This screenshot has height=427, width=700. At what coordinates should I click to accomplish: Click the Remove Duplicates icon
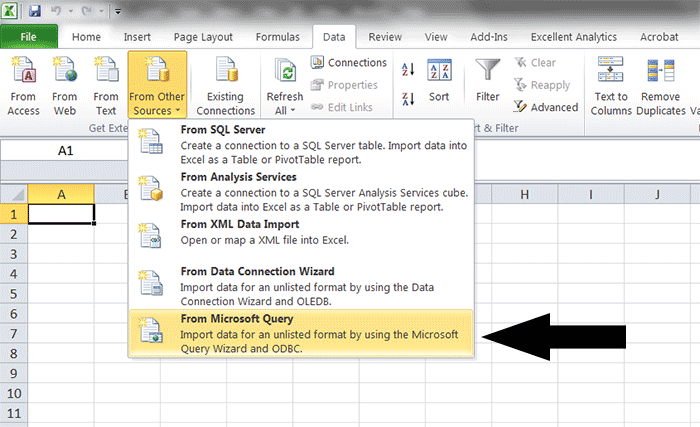coord(661,85)
